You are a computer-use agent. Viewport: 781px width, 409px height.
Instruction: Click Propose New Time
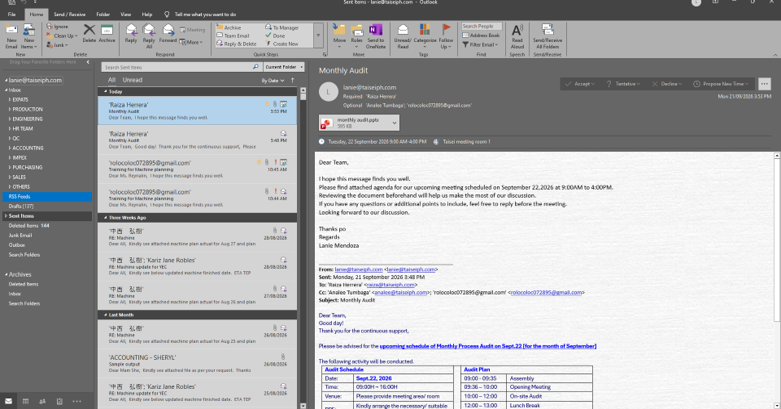(x=721, y=84)
